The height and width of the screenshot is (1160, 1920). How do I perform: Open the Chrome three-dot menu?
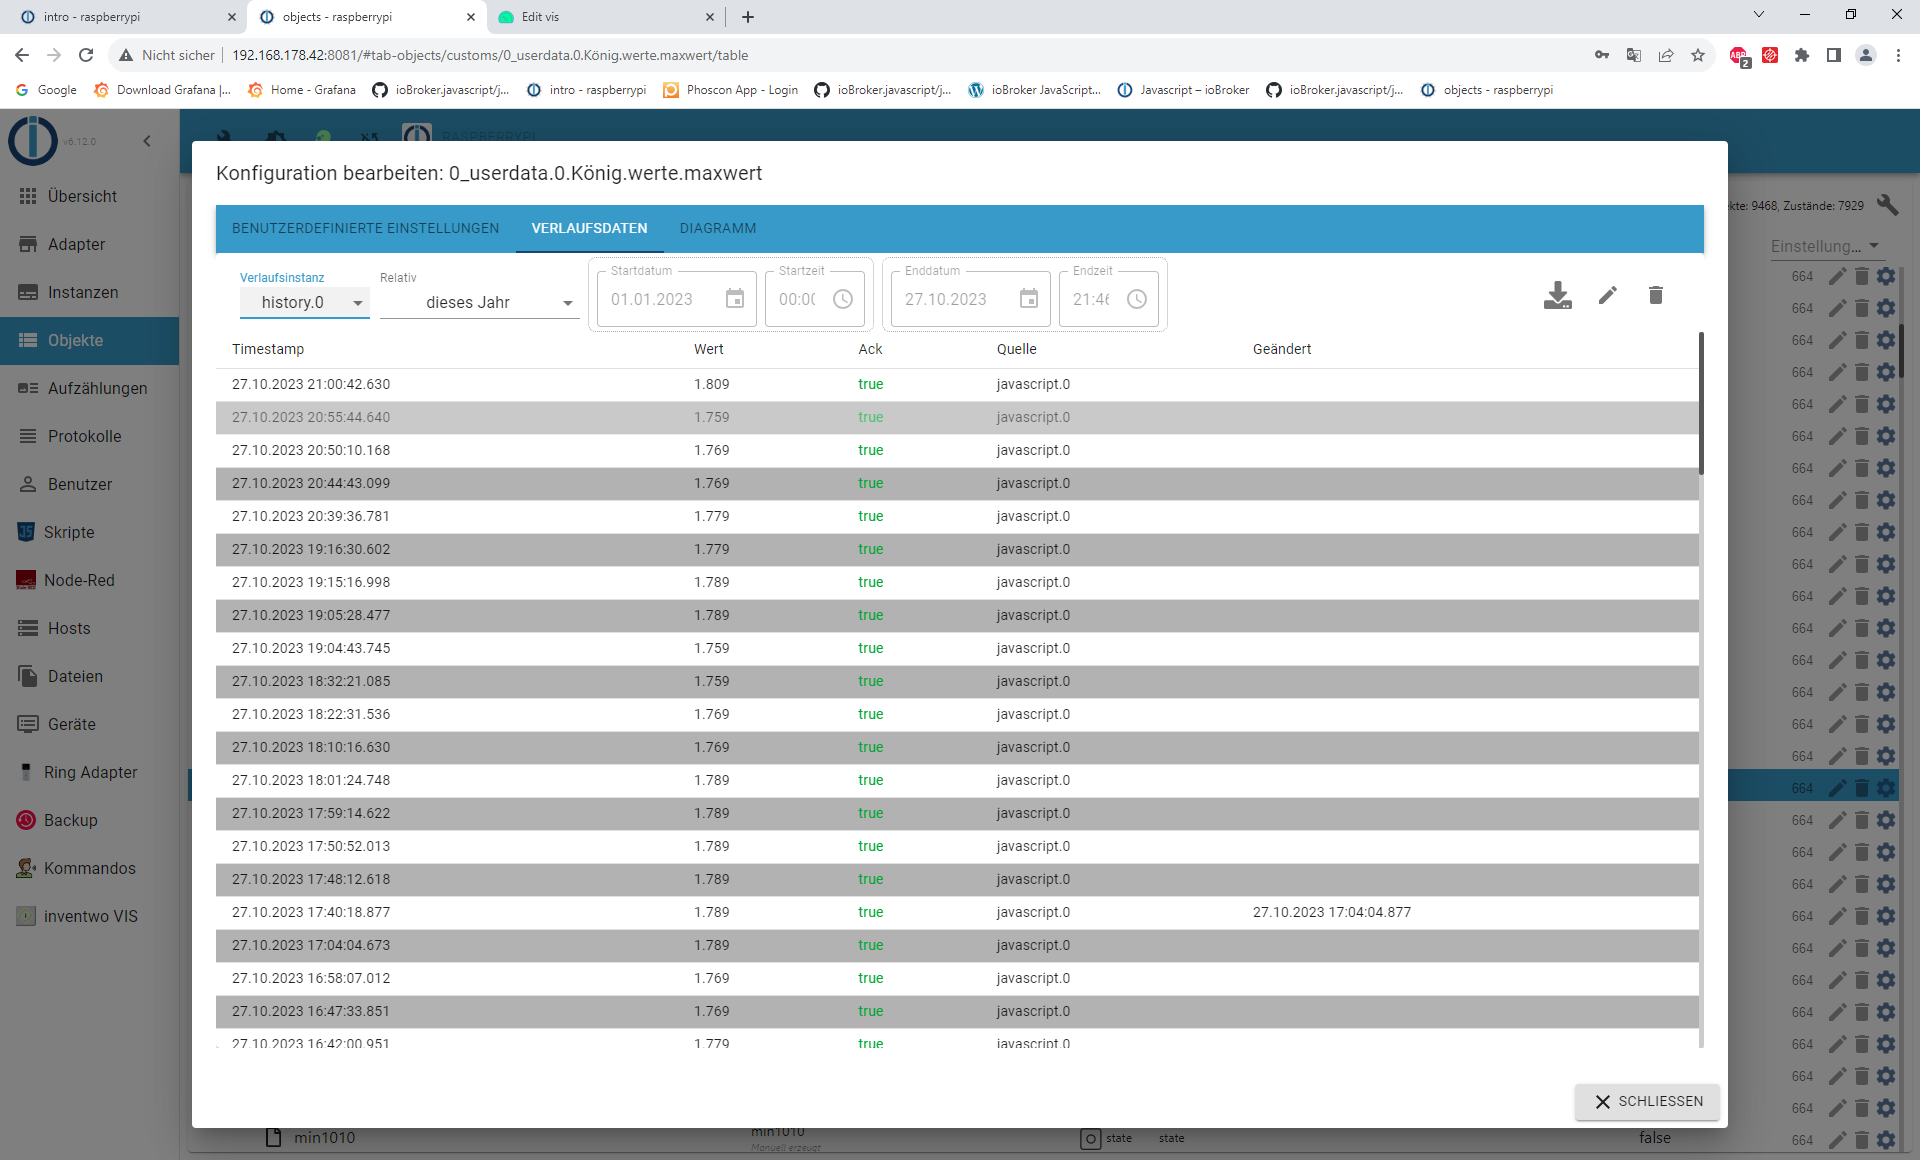click(1898, 55)
